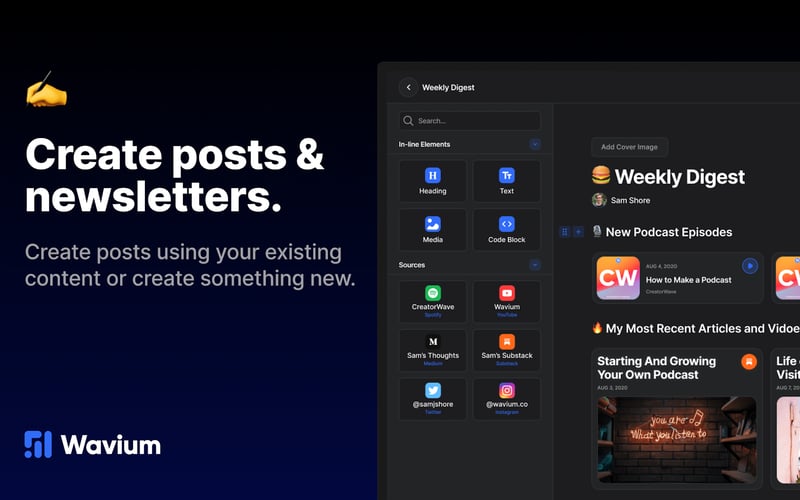
Task: Click the Substack badge on the podcast article card
Action: pyautogui.click(x=749, y=362)
